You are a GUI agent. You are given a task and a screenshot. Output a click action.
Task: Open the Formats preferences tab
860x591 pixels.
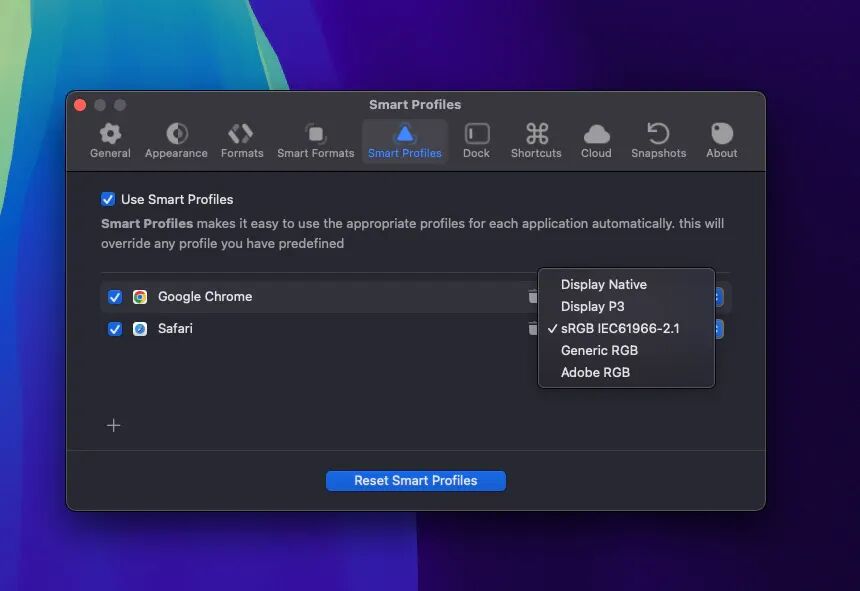242,140
